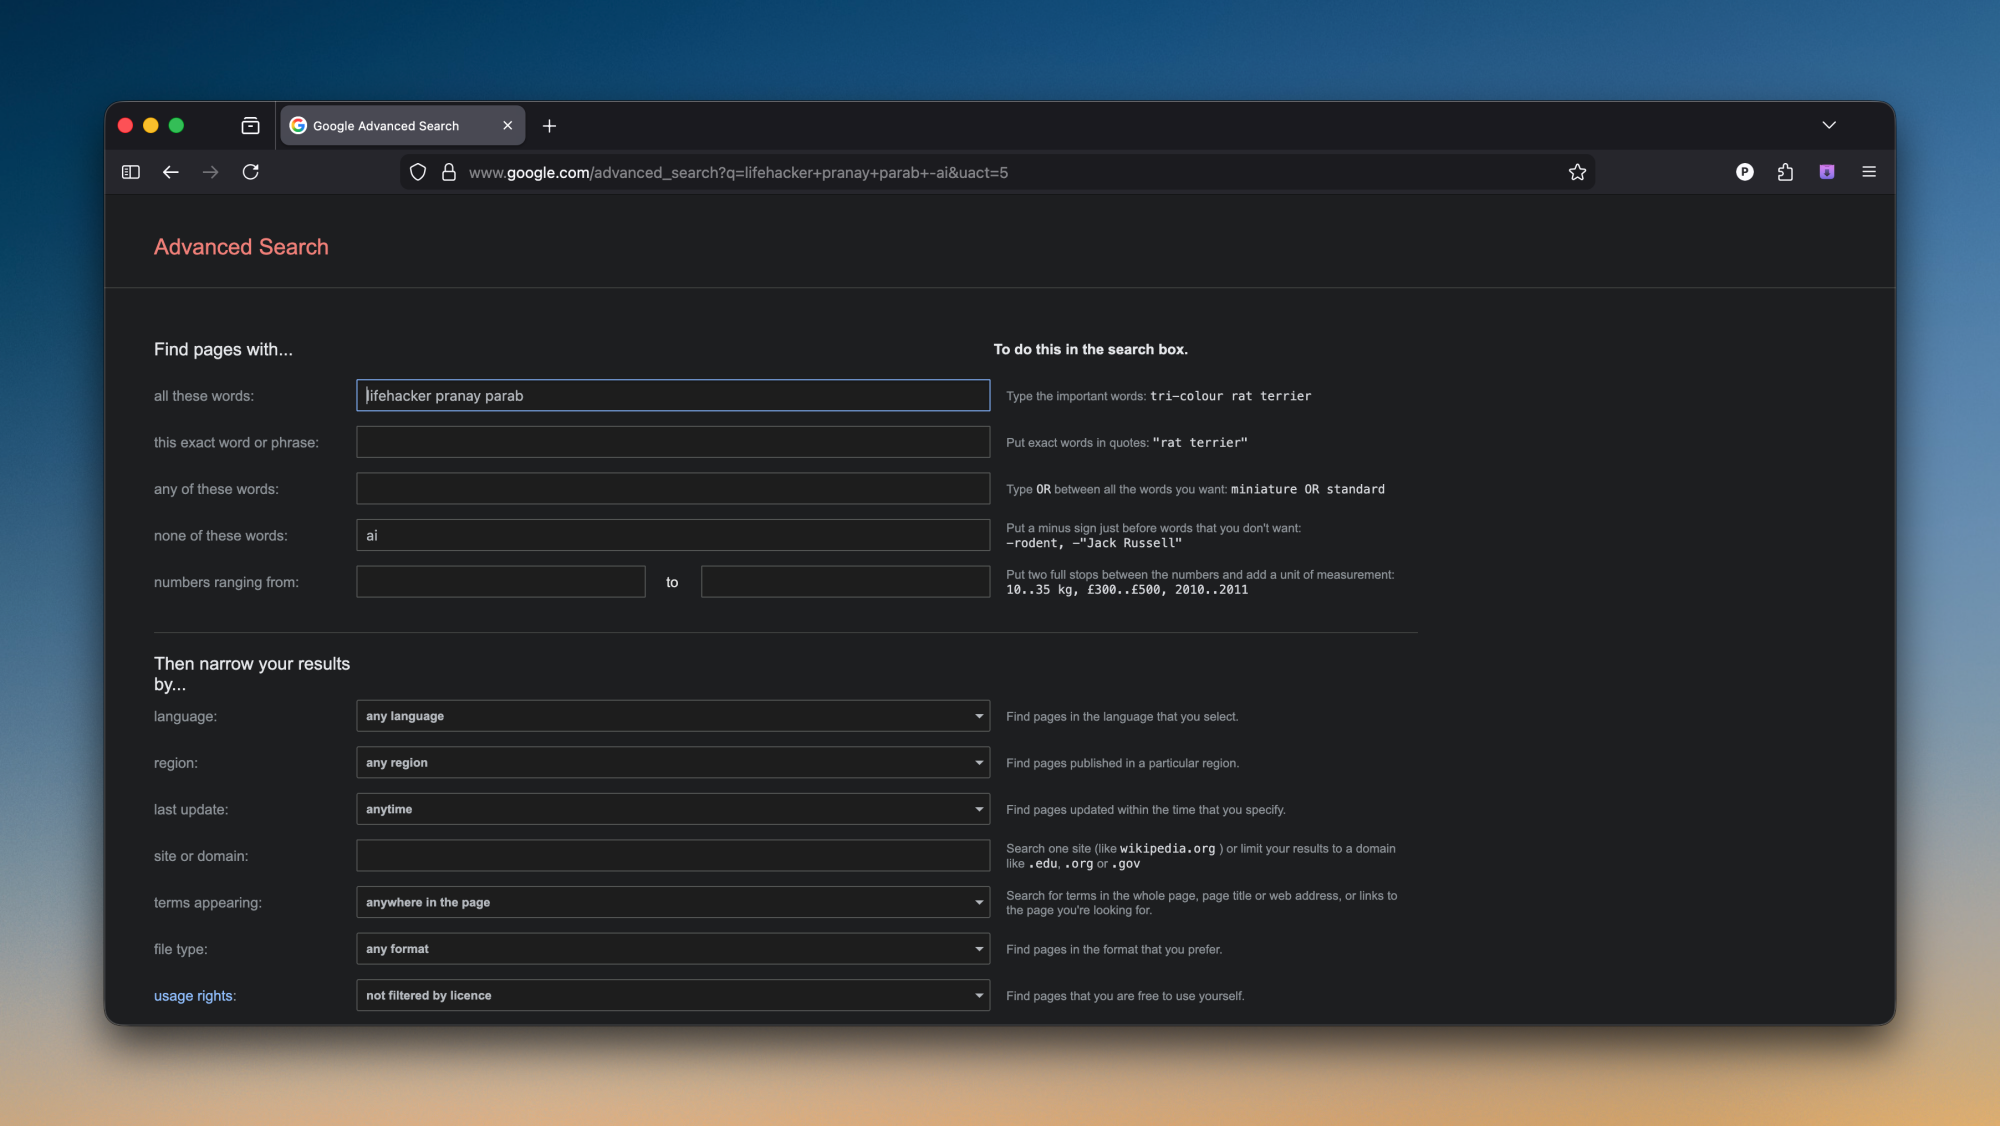Open the profile icon labeled P
The height and width of the screenshot is (1126, 2000).
(x=1744, y=172)
